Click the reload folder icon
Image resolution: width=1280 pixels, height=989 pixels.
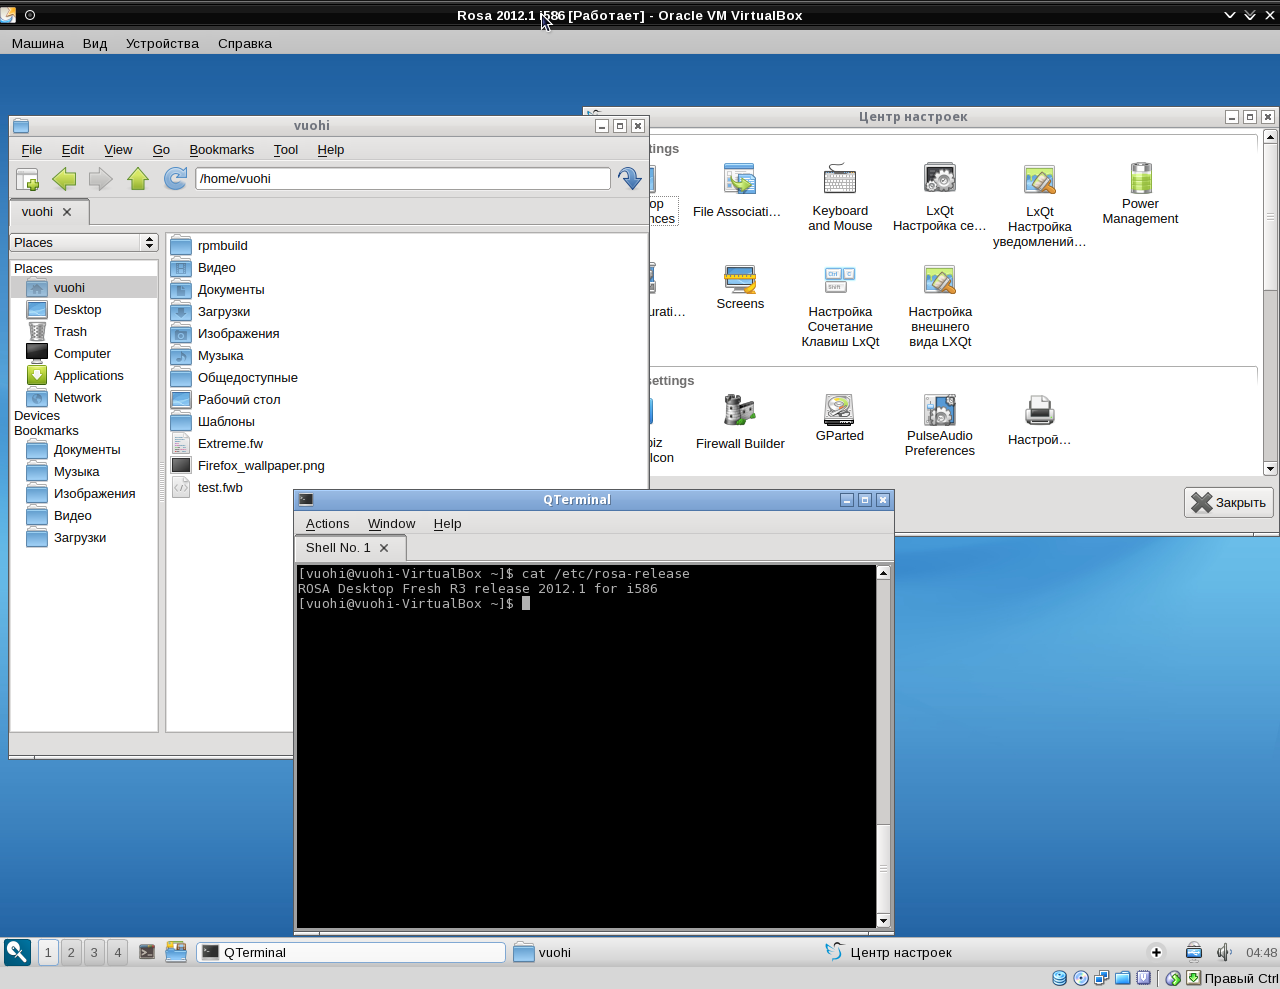pyautogui.click(x=175, y=179)
